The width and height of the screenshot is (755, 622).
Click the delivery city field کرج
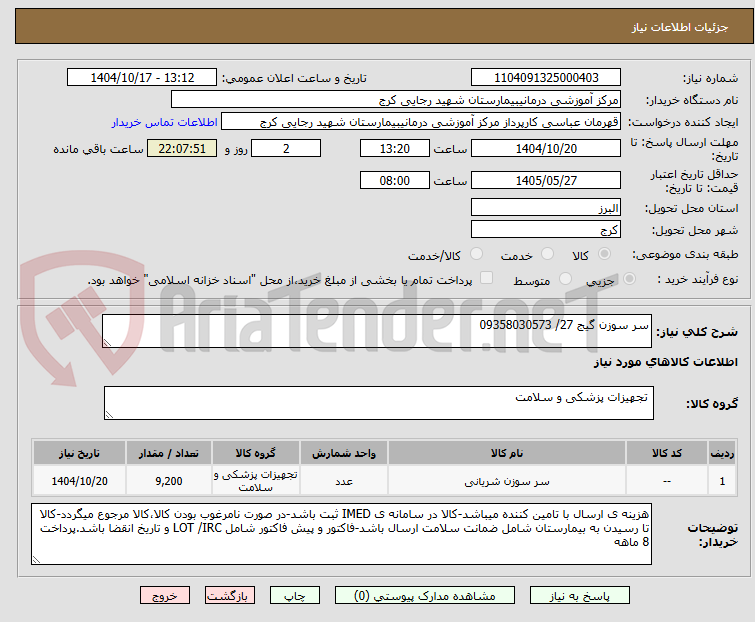pyautogui.click(x=546, y=230)
